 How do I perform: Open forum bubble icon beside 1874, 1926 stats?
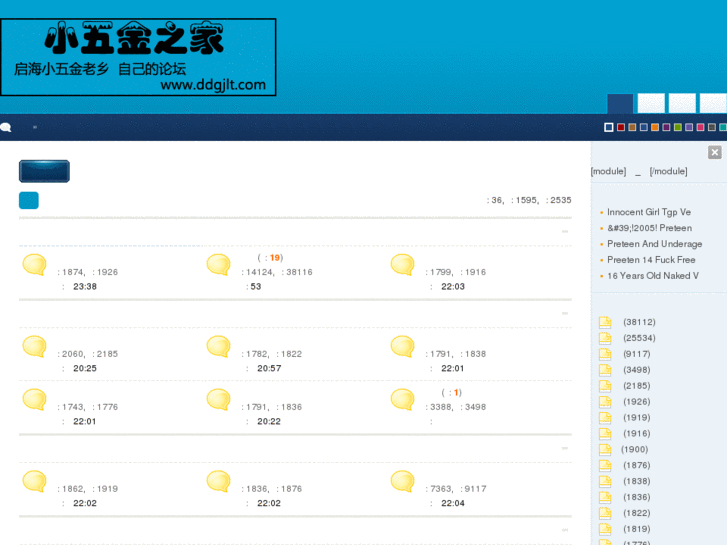(x=34, y=265)
